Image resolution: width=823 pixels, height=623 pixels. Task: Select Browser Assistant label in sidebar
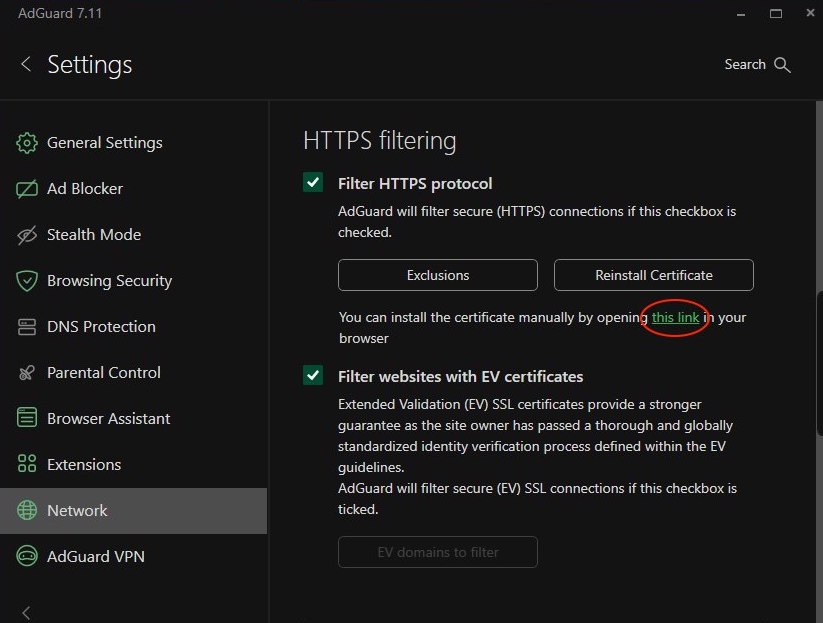click(x=109, y=418)
